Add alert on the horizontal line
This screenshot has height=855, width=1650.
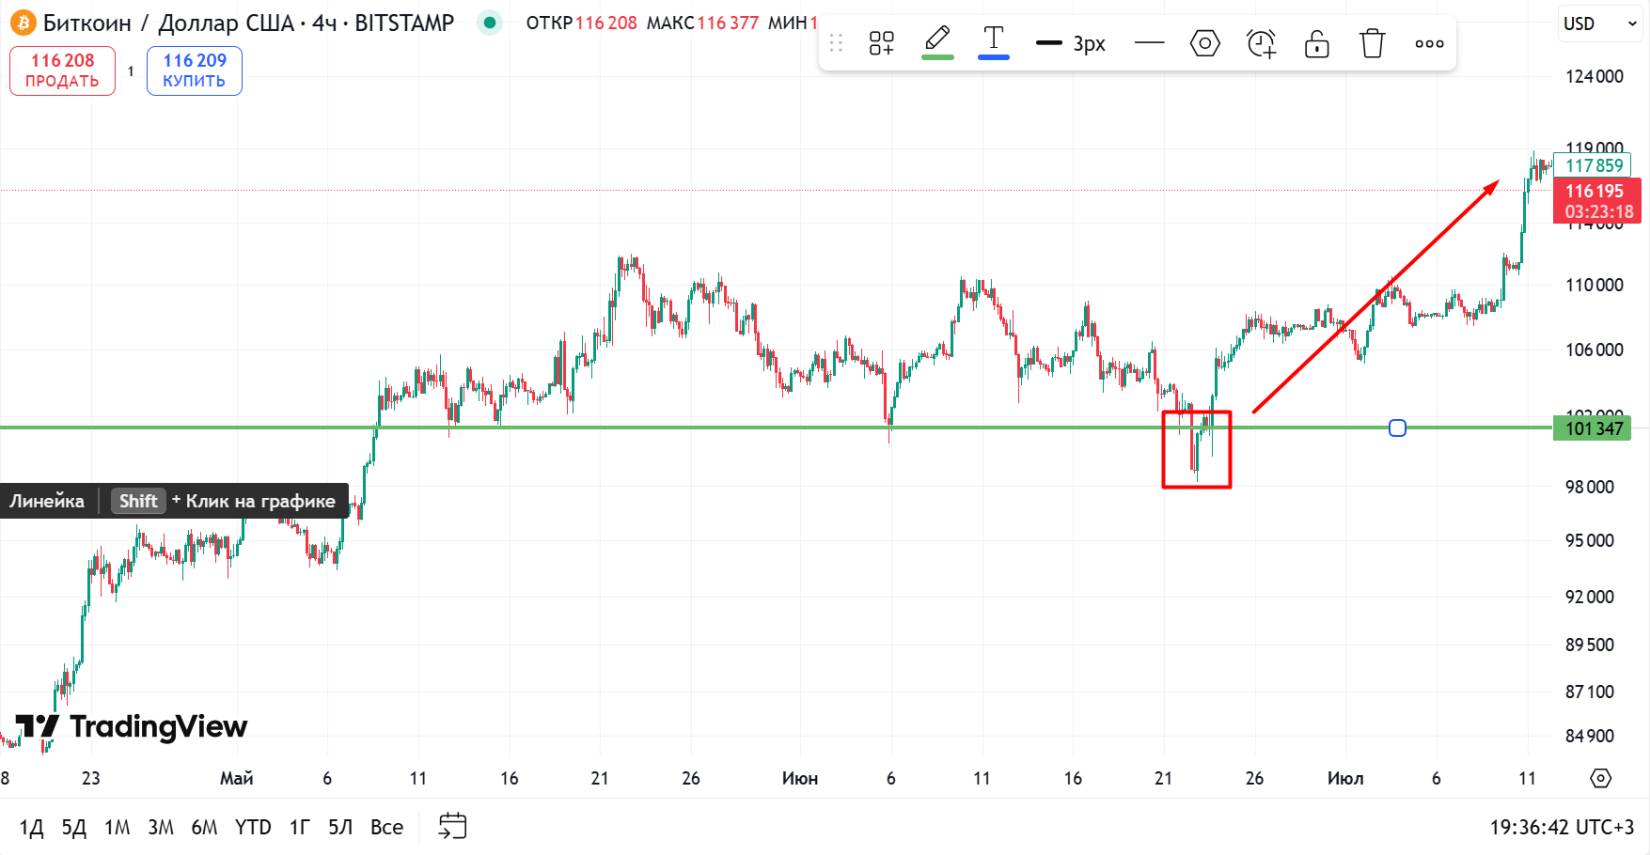[x=1261, y=43]
